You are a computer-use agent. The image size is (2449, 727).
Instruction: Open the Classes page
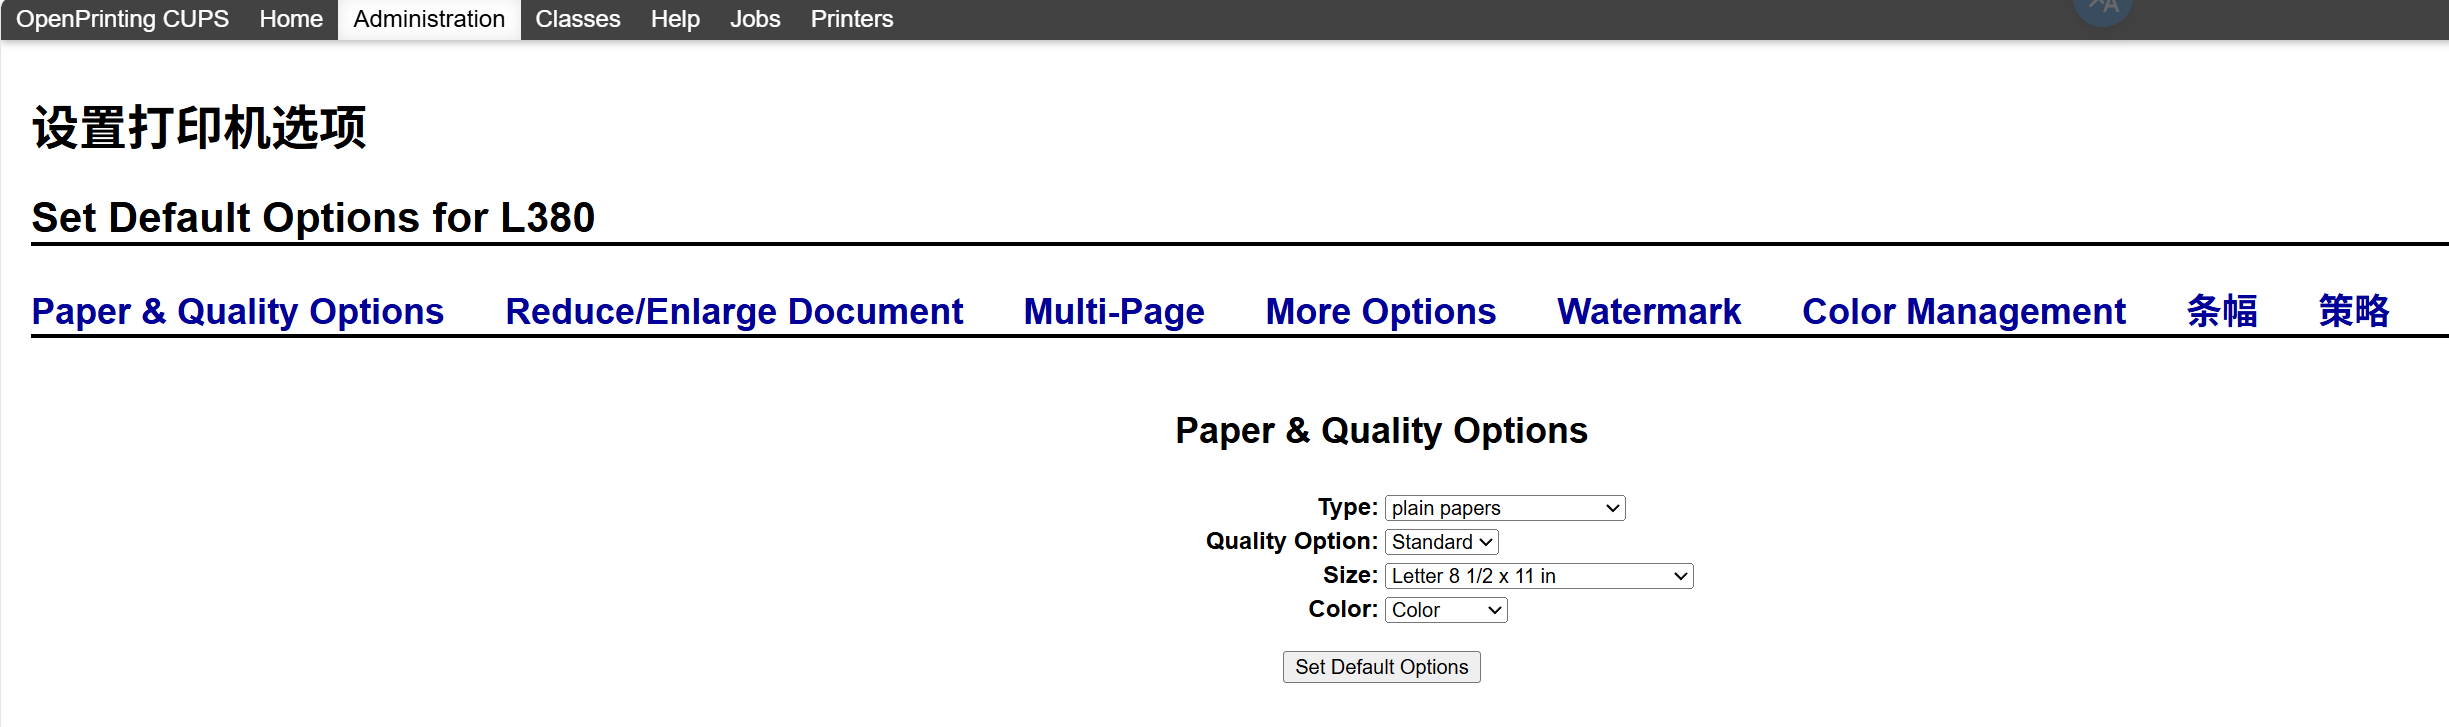pyautogui.click(x=577, y=19)
